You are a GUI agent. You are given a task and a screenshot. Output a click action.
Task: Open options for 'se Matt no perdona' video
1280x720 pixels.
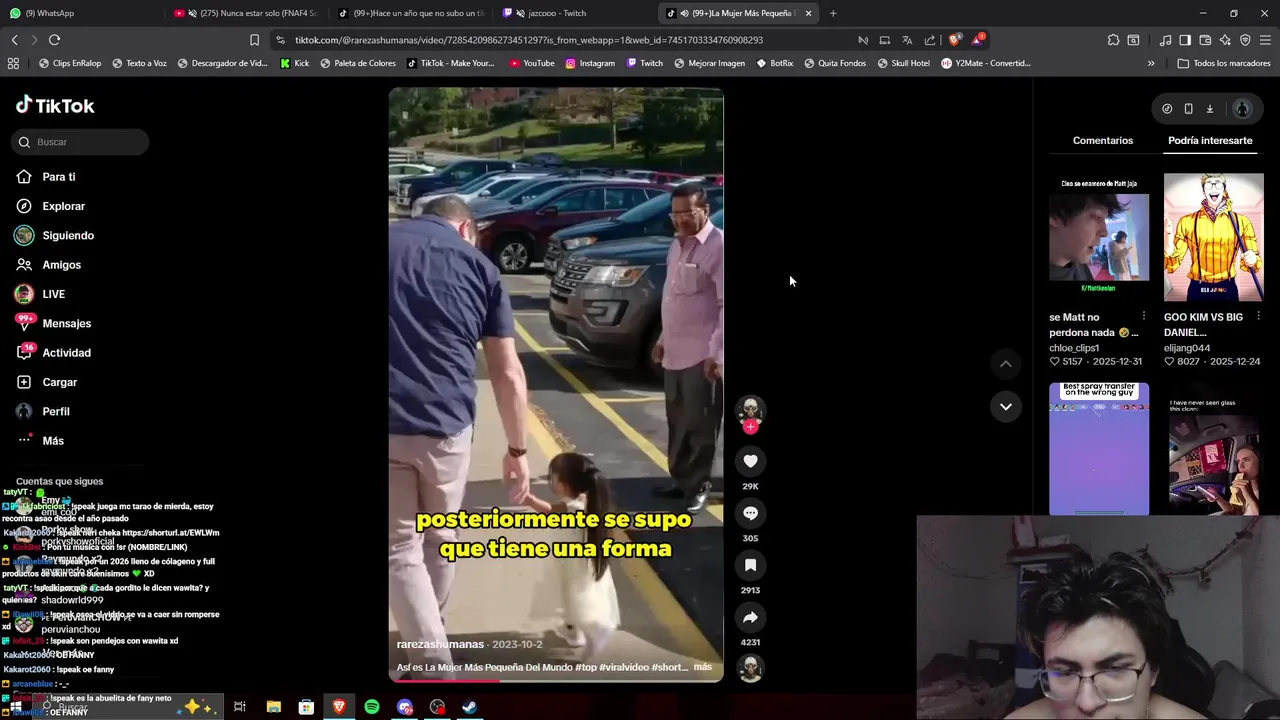click(x=1144, y=316)
